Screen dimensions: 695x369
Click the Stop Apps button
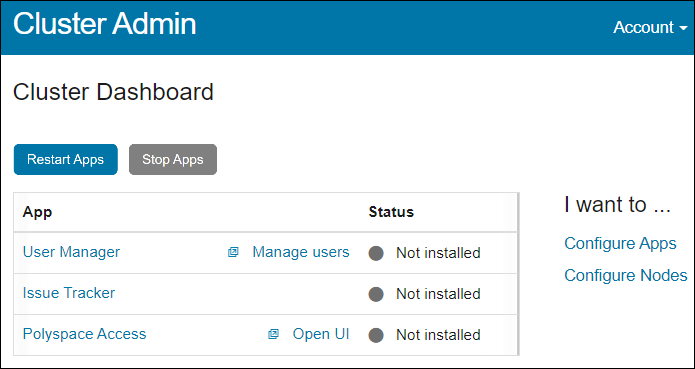click(173, 159)
